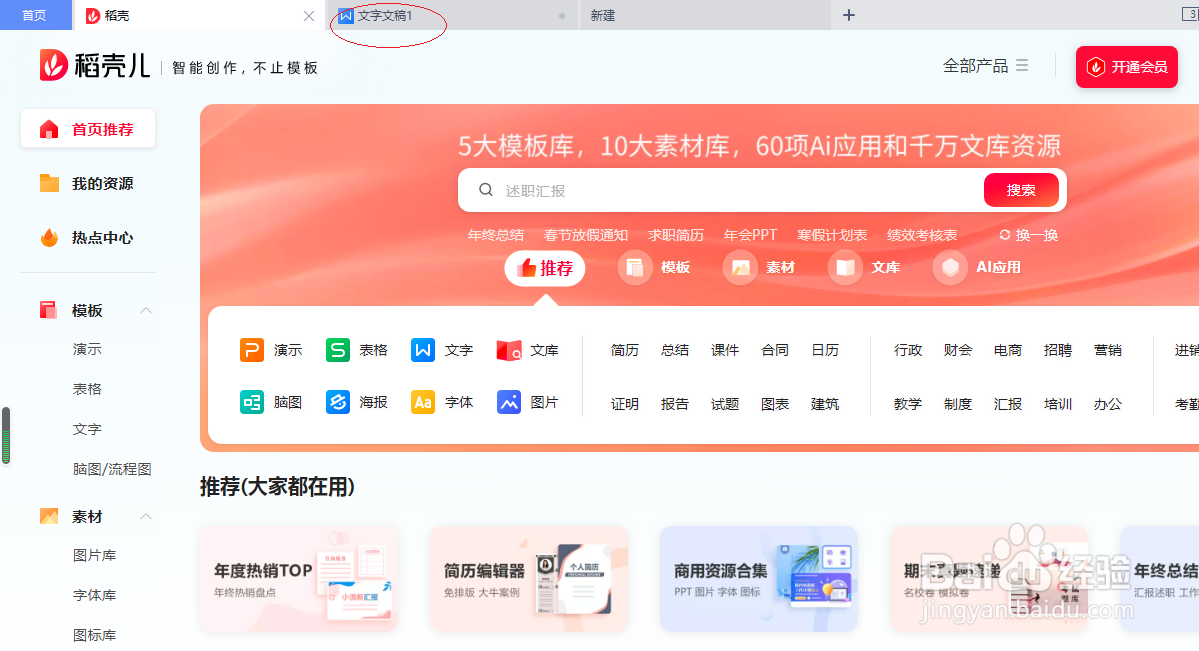The height and width of the screenshot is (651, 1199).
Task: Click the 换一换 refresh icon
Action: [1027, 234]
